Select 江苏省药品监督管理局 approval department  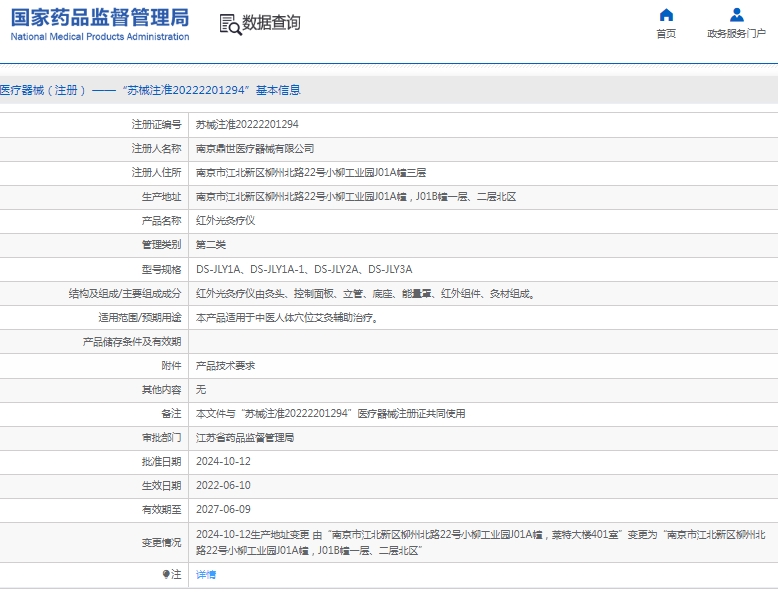(x=245, y=438)
